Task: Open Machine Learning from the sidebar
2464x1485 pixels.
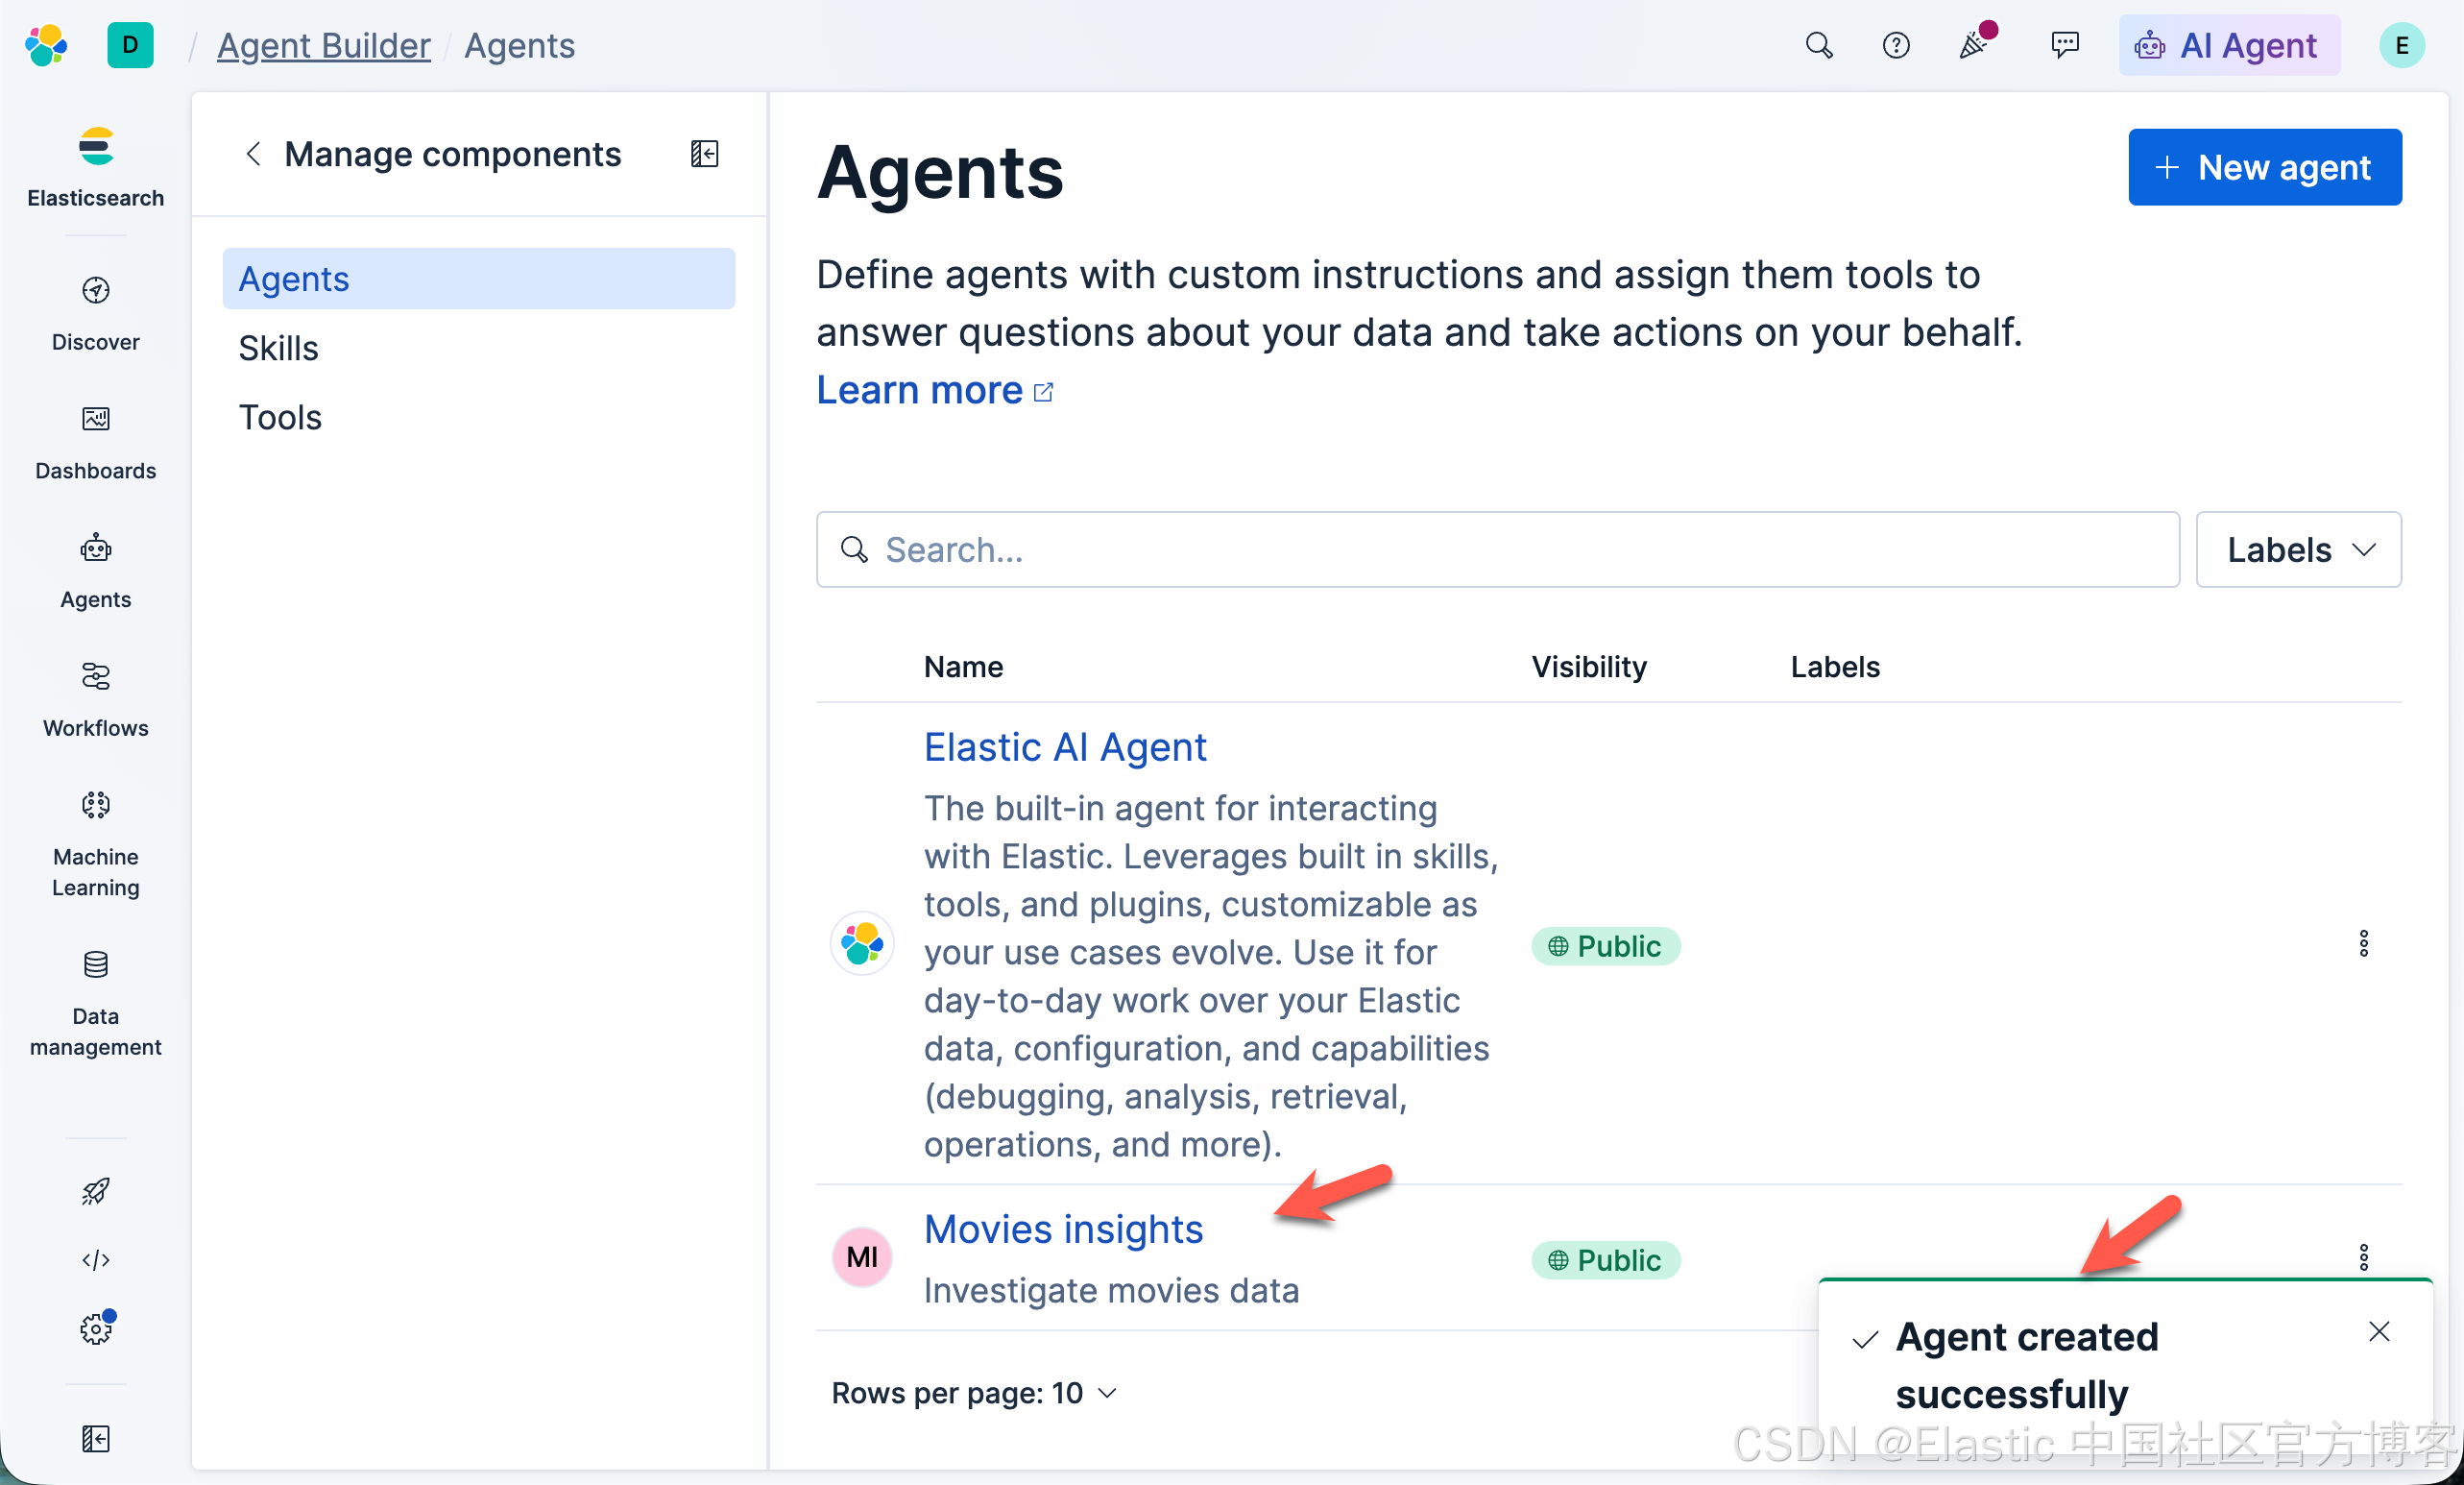Action: [x=96, y=845]
